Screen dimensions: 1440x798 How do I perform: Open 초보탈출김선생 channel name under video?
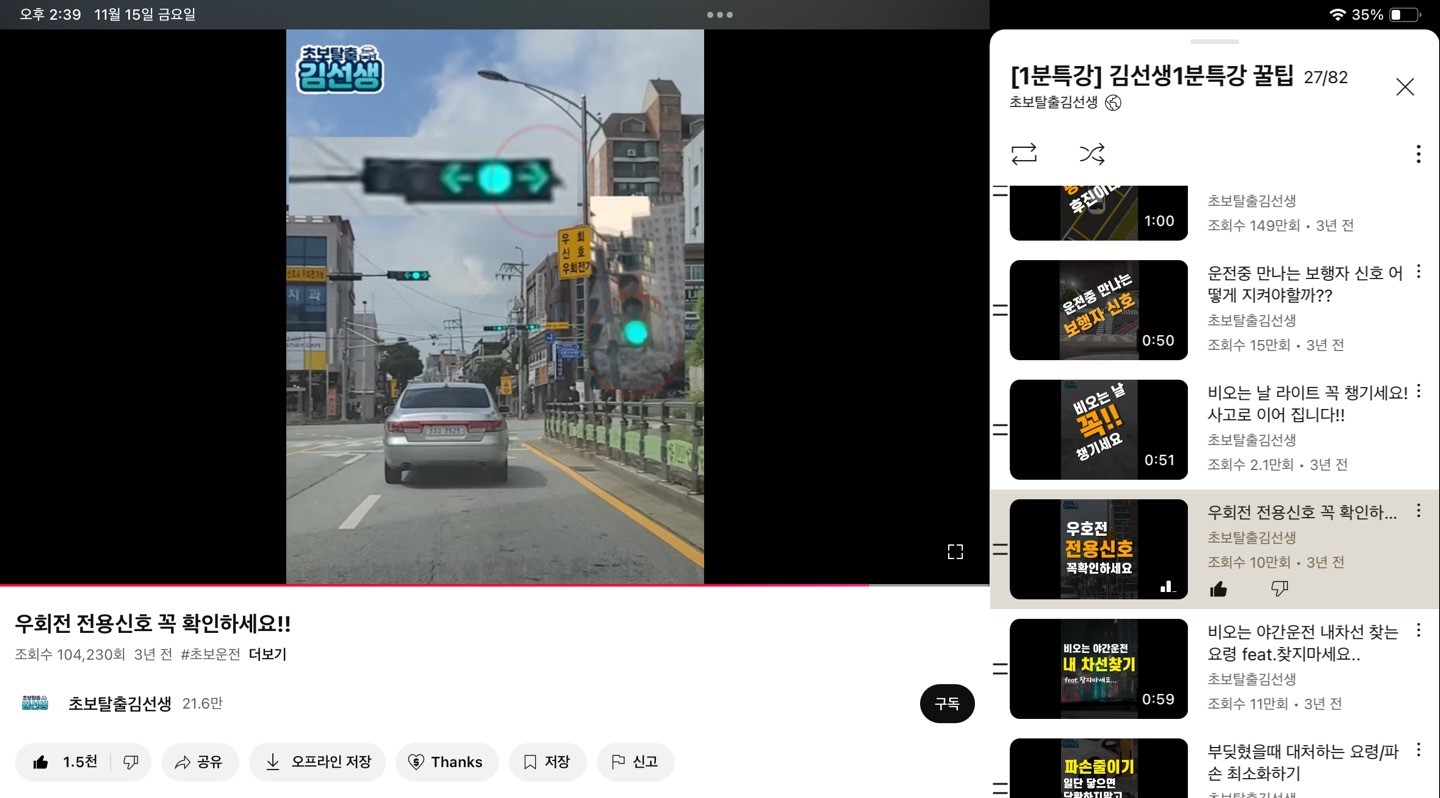(120, 704)
